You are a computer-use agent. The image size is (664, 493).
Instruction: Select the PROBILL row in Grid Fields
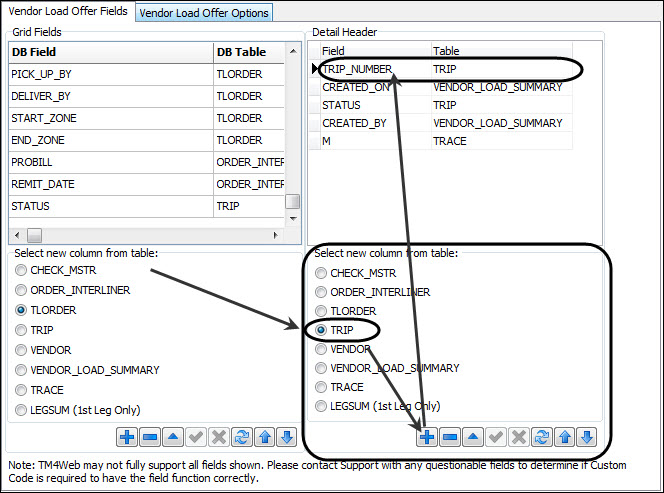coord(110,162)
